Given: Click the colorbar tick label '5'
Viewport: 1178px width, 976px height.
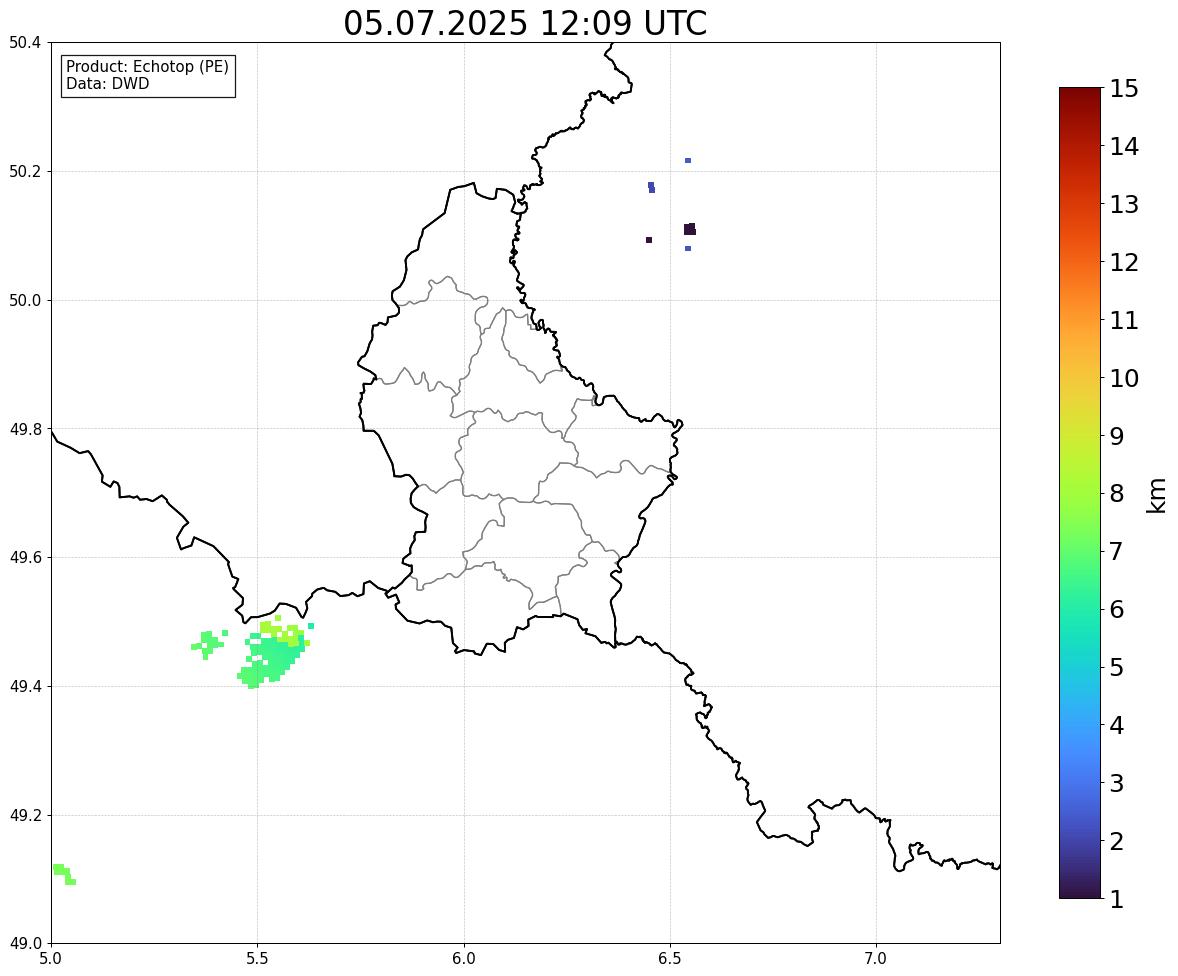Looking at the screenshot, I should (x=1116, y=667).
